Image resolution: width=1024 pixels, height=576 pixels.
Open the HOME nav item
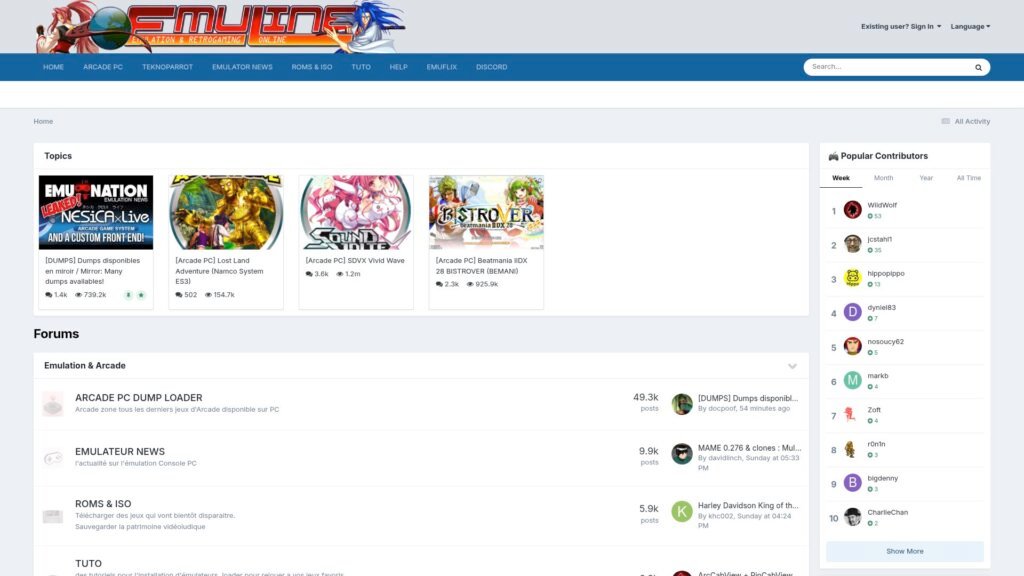(x=54, y=67)
